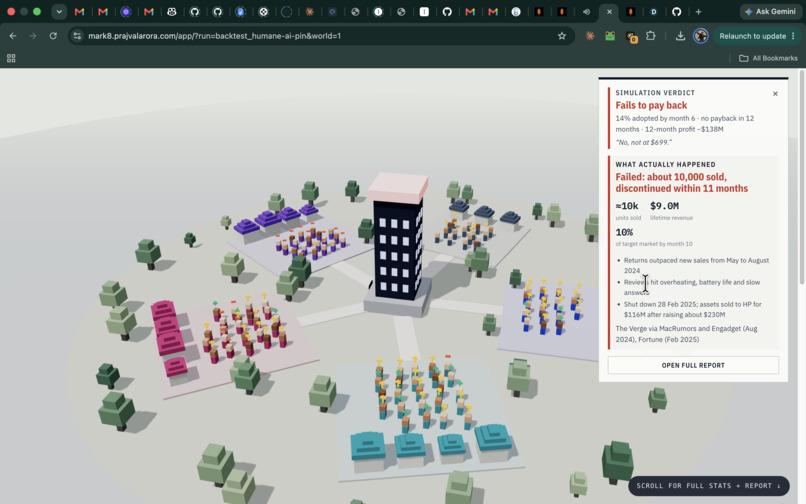The image size is (806, 504).
Task: Open the profile avatar menu
Action: click(x=701, y=36)
